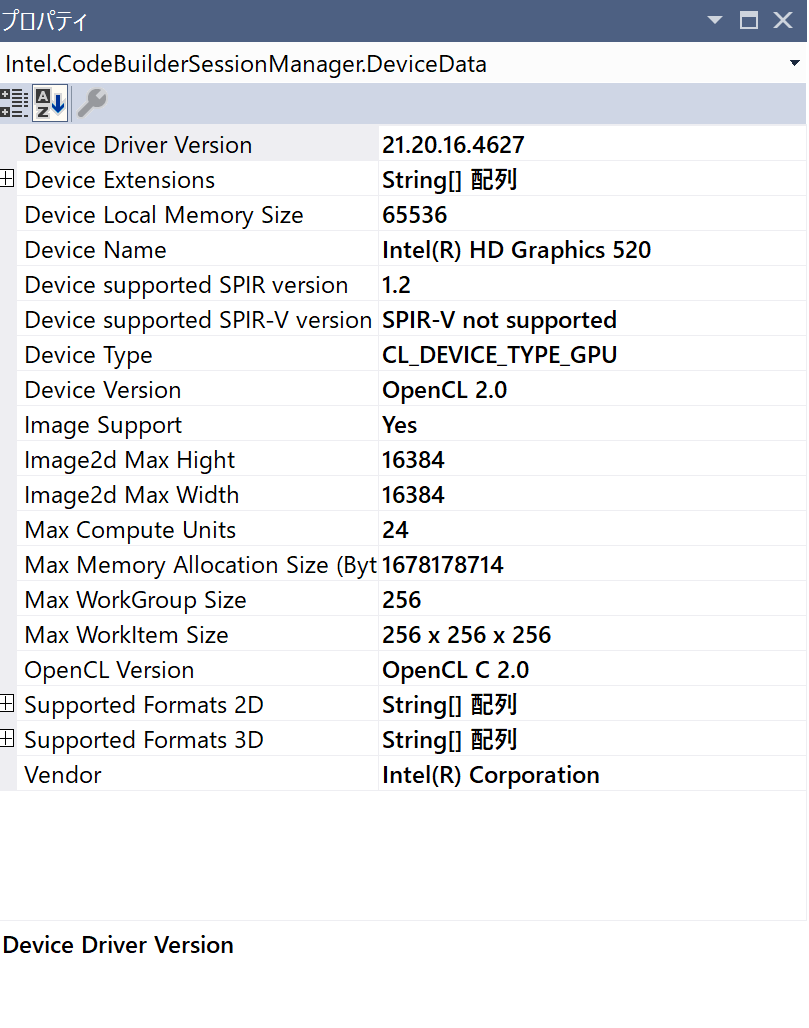Click the OpenCL Version value field
Screen dimensions: 809x1028
pyautogui.click(x=590, y=670)
